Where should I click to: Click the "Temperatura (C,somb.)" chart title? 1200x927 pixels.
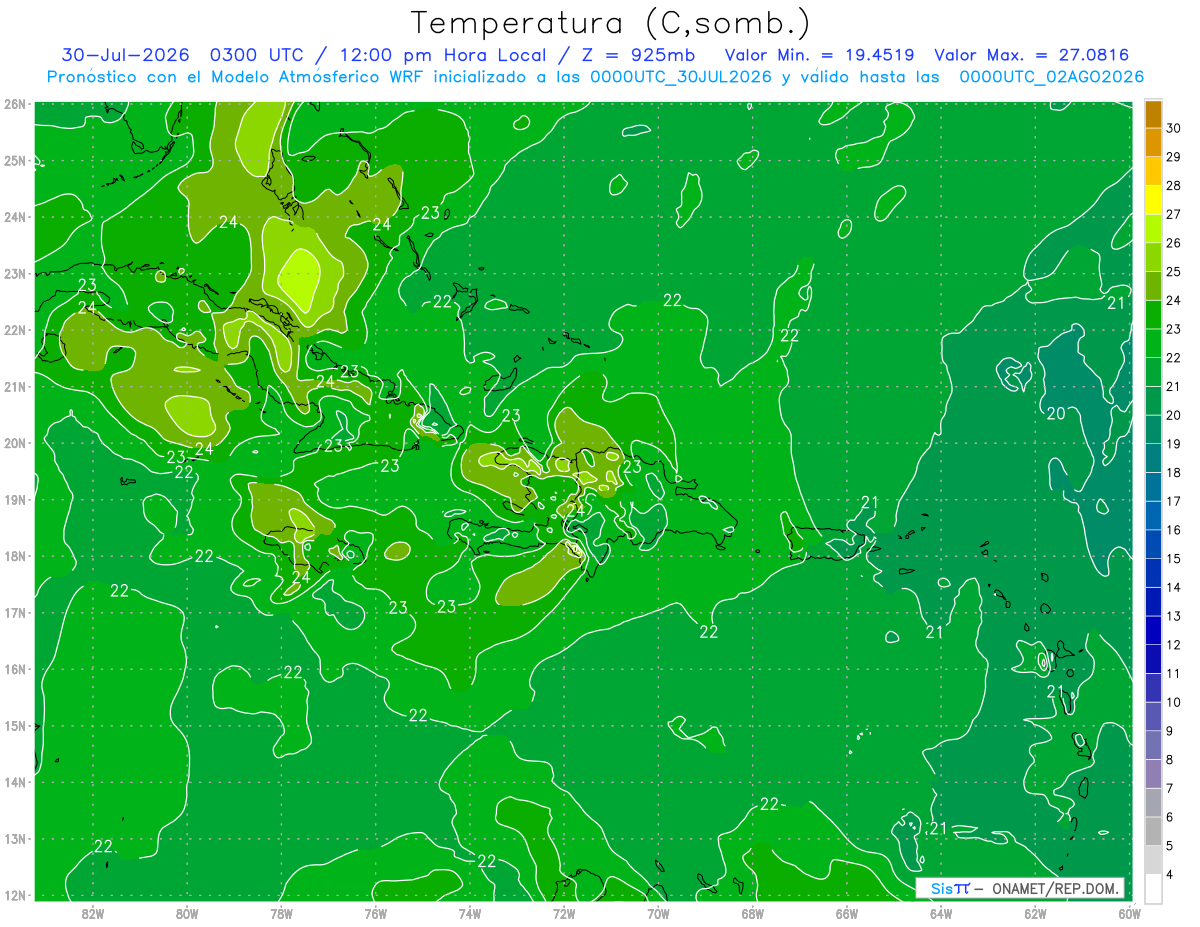(611, 23)
